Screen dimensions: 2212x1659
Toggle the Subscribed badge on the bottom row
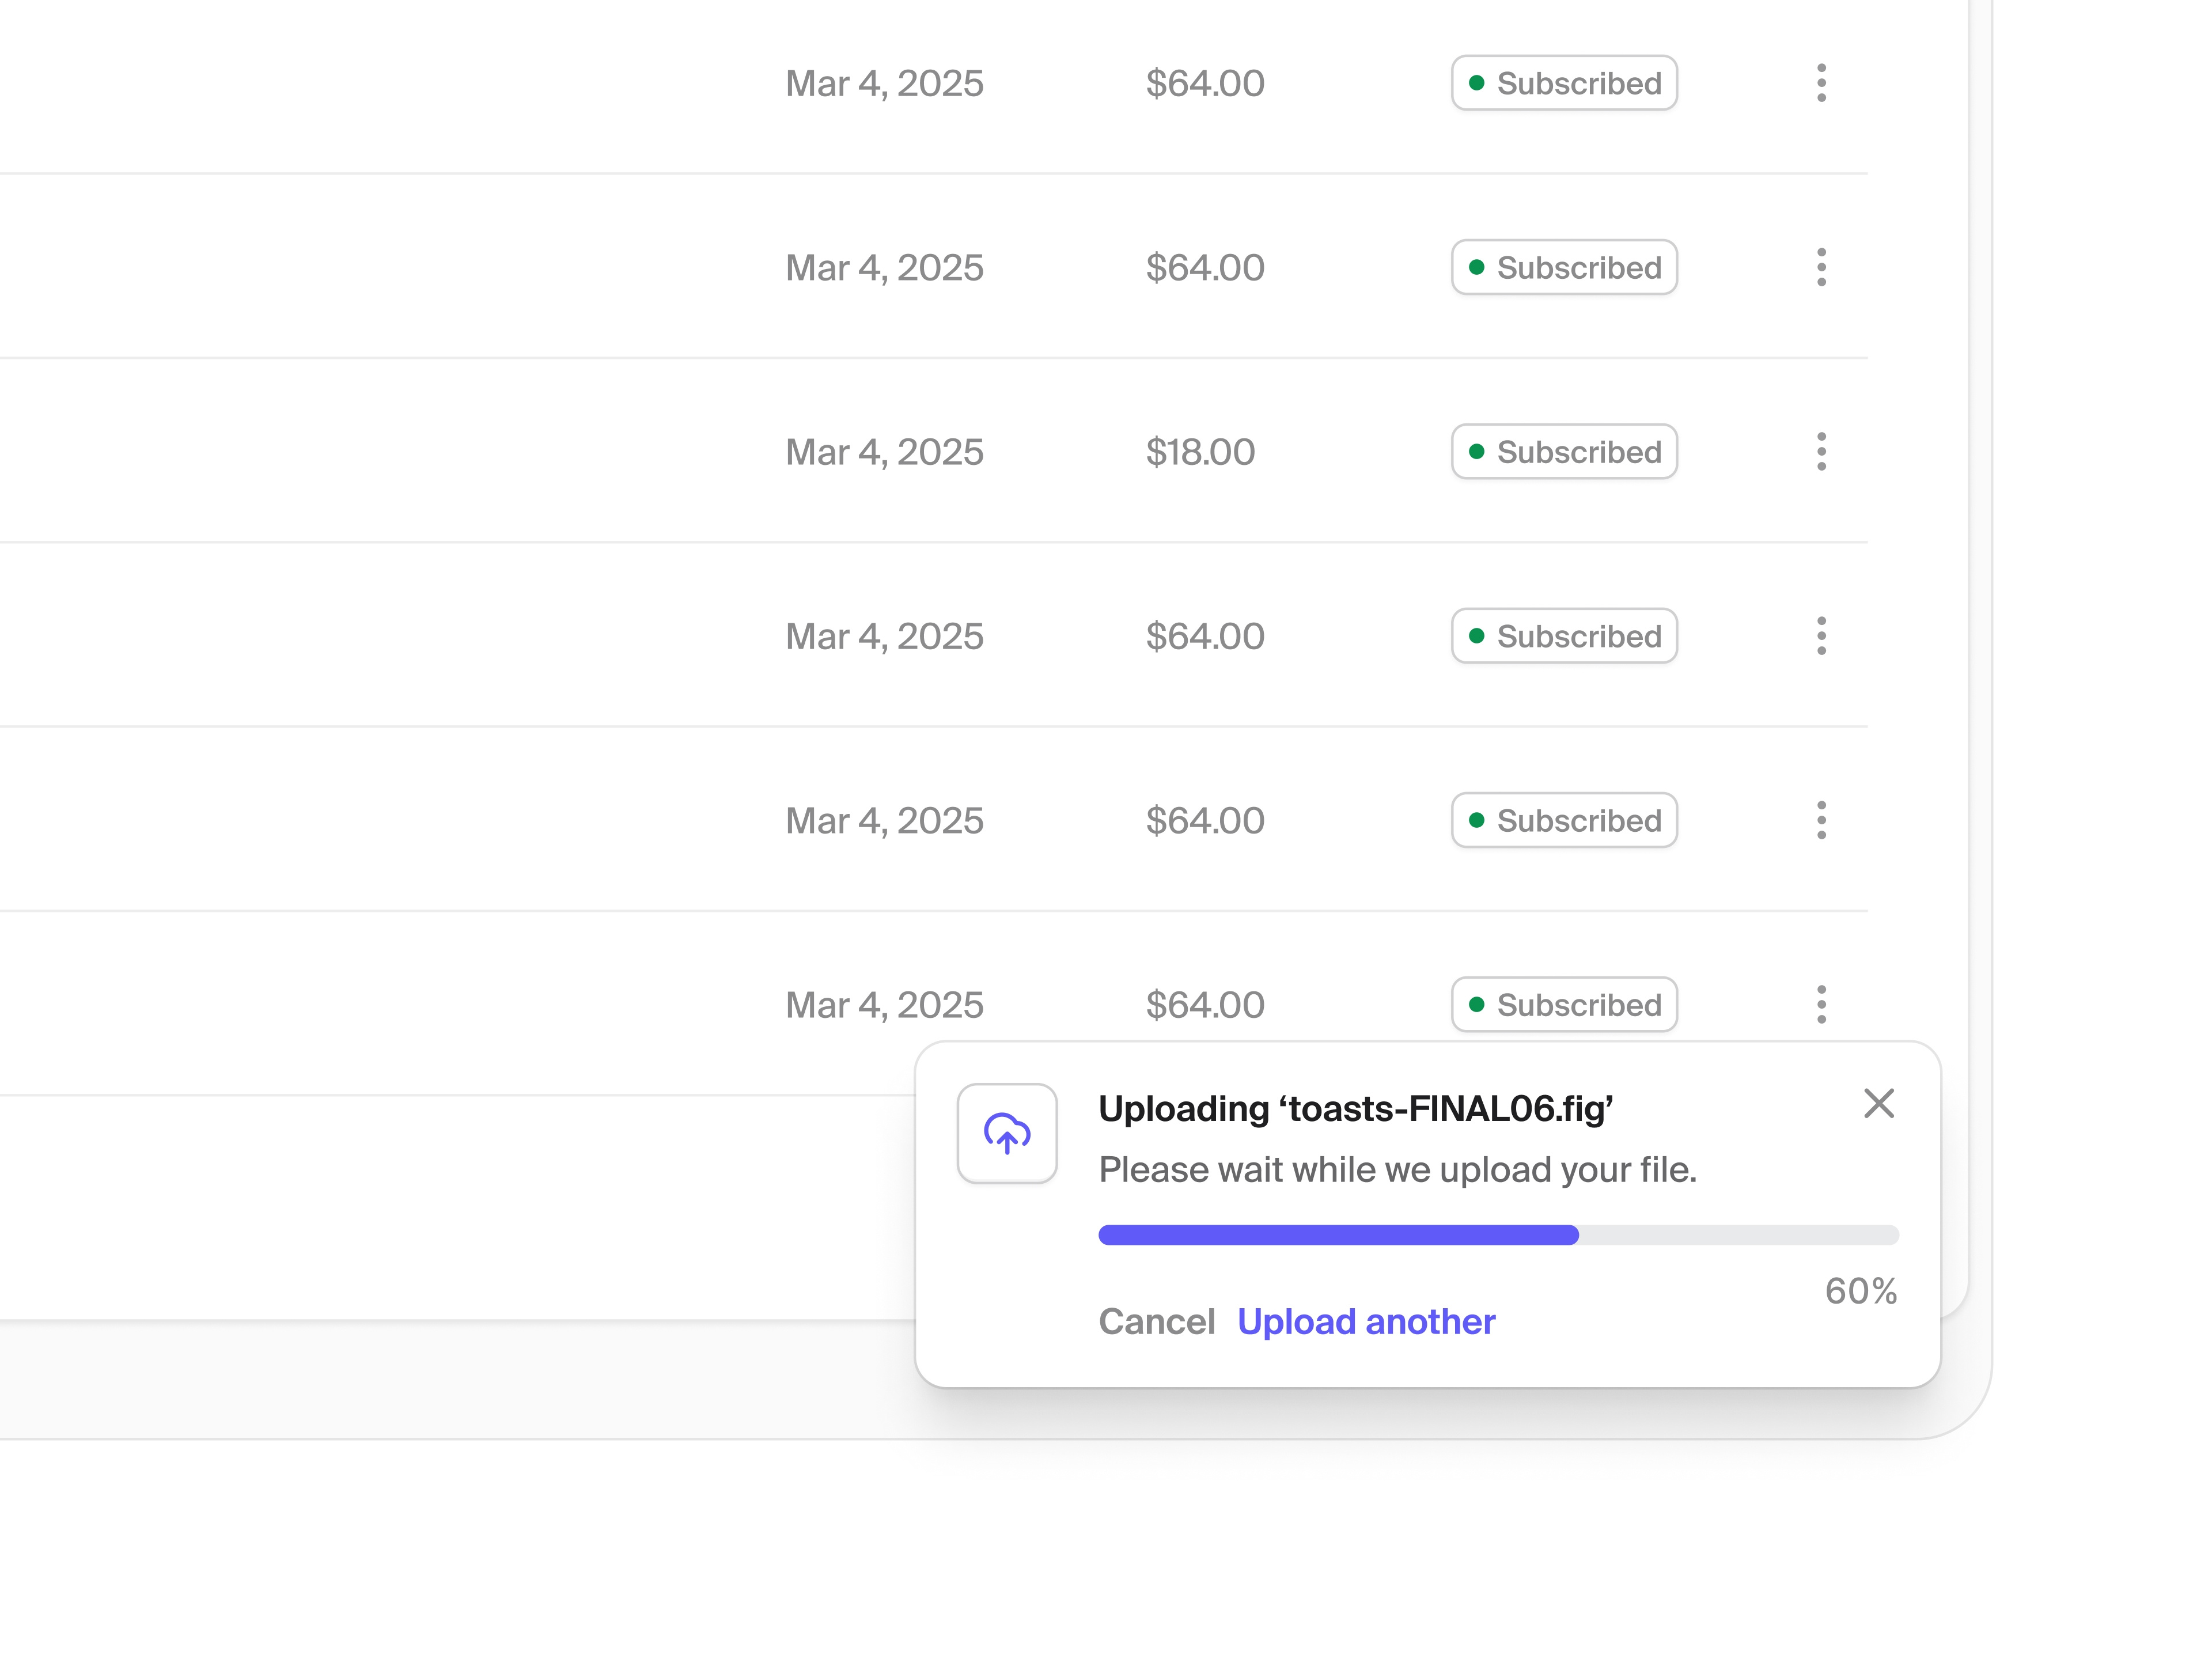coord(1564,1004)
